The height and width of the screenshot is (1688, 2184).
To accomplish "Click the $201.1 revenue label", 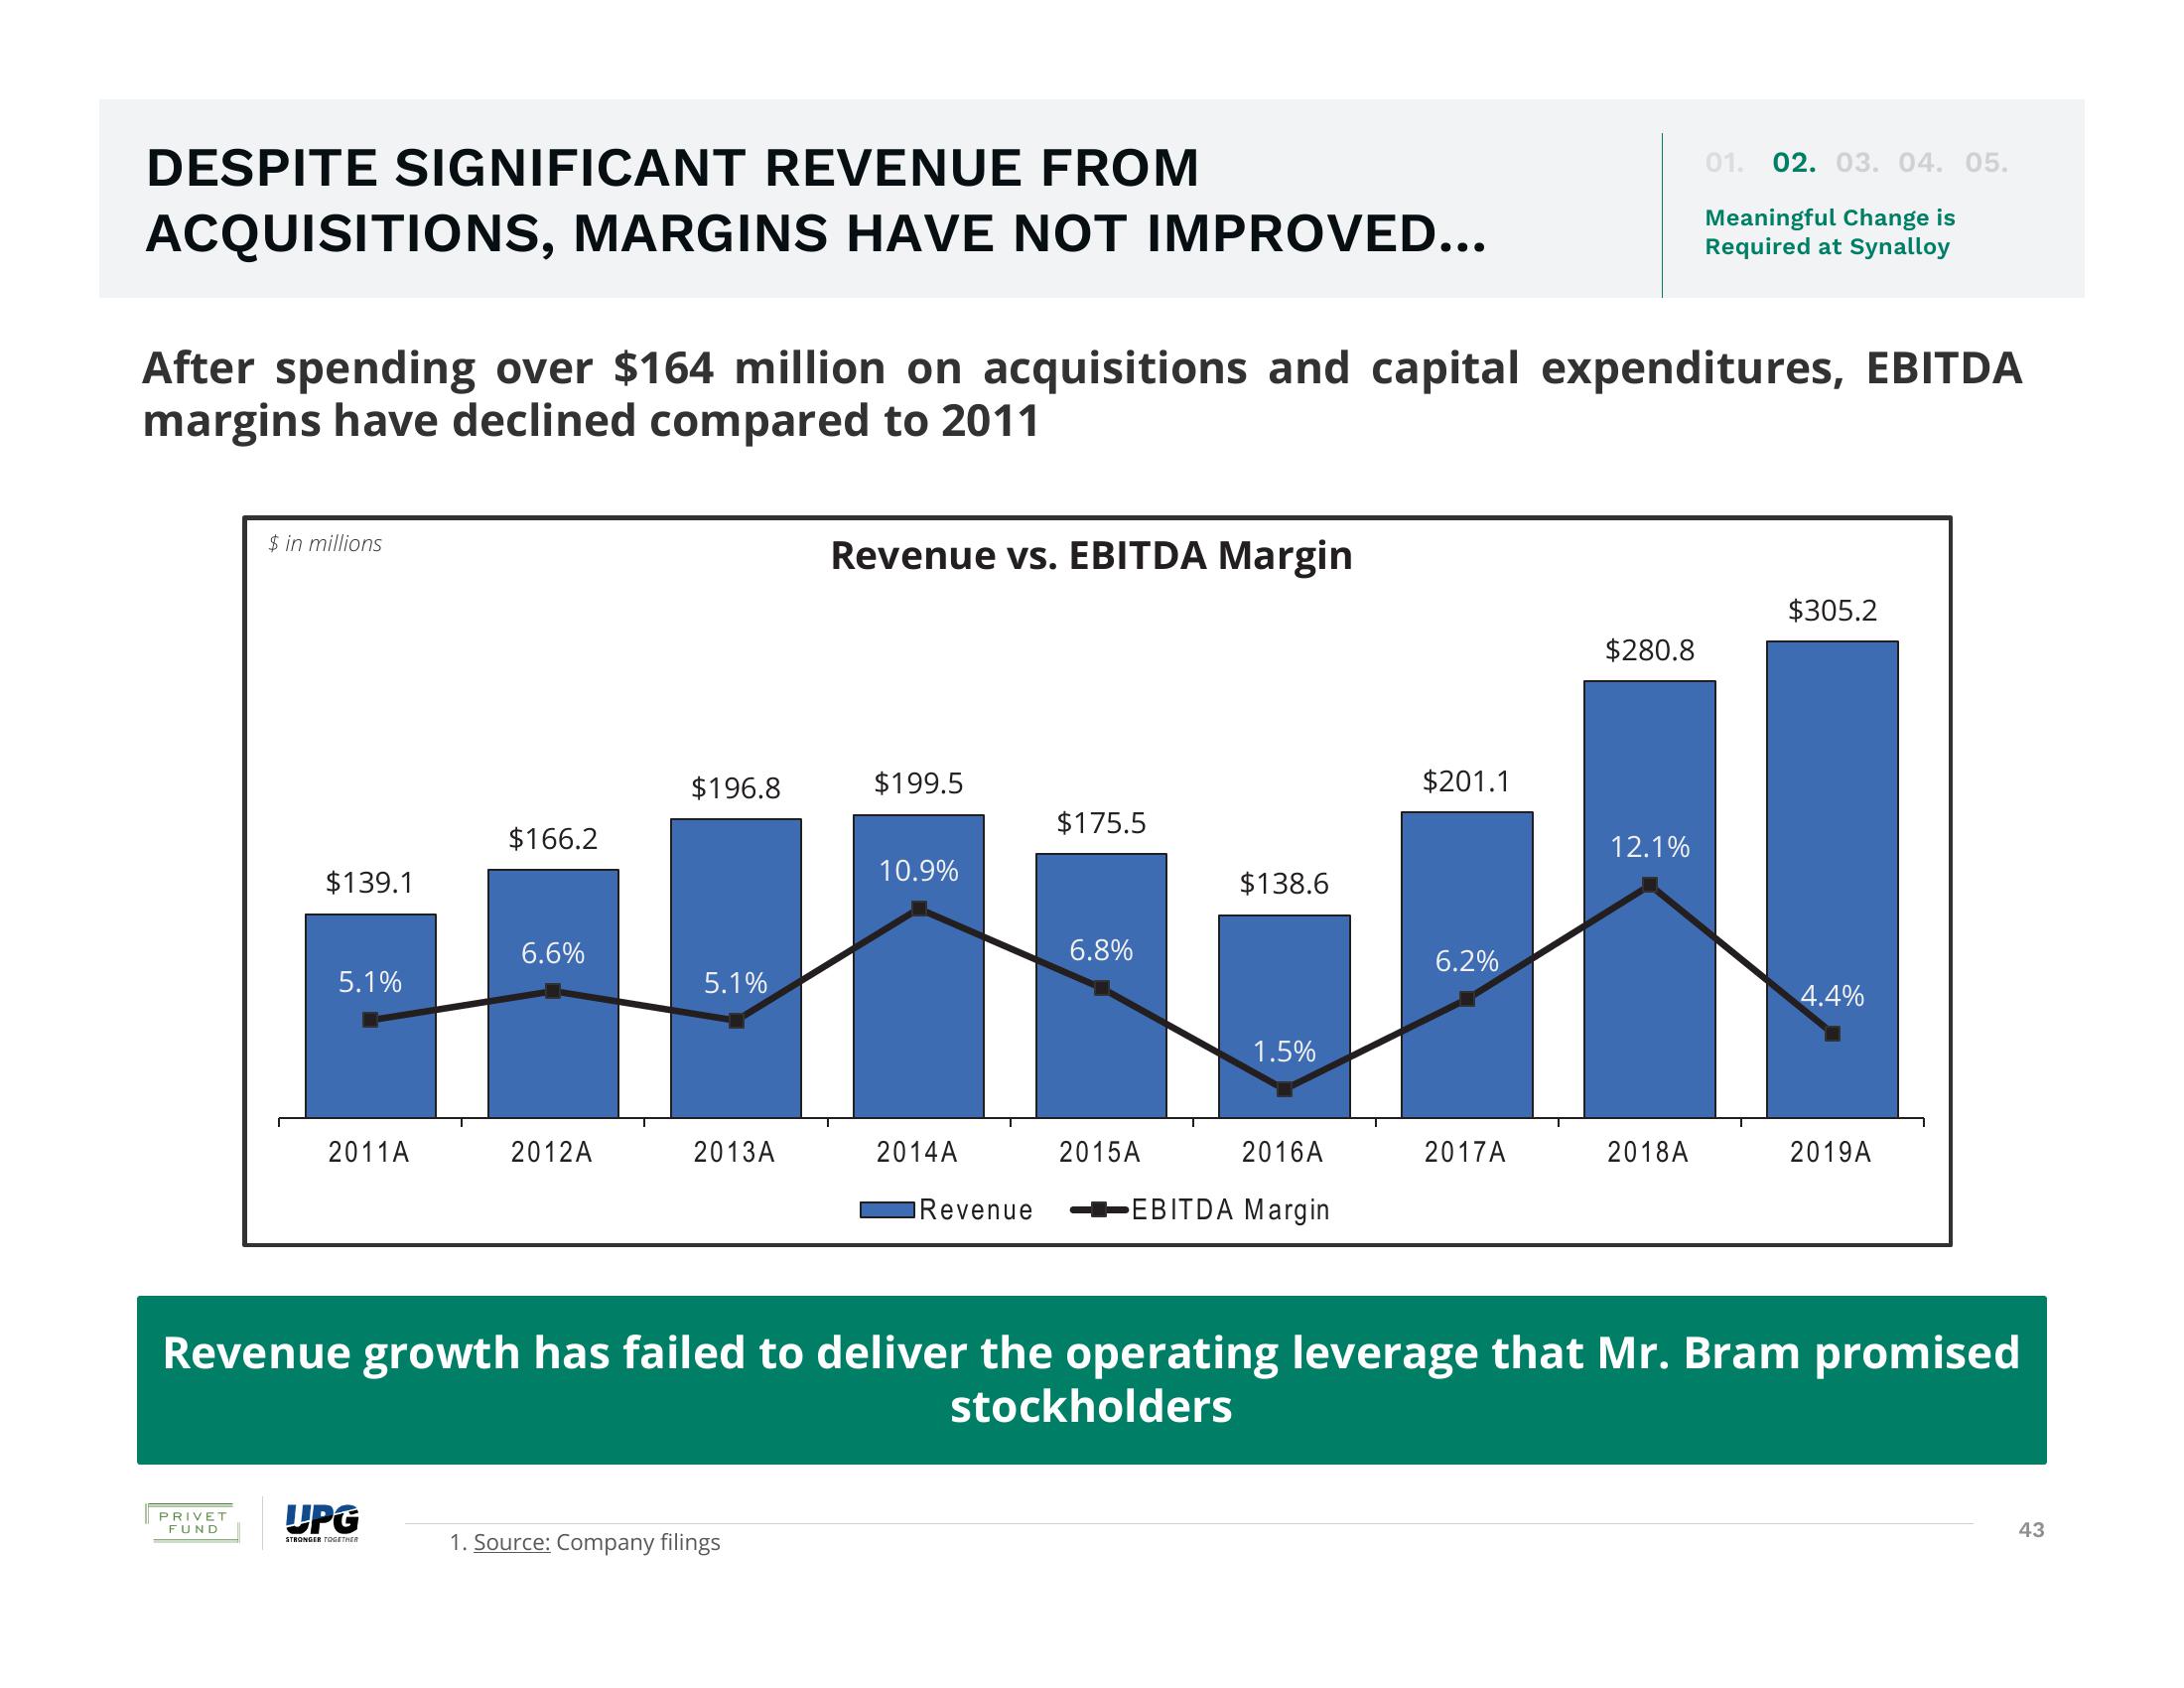I will point(1466,781).
